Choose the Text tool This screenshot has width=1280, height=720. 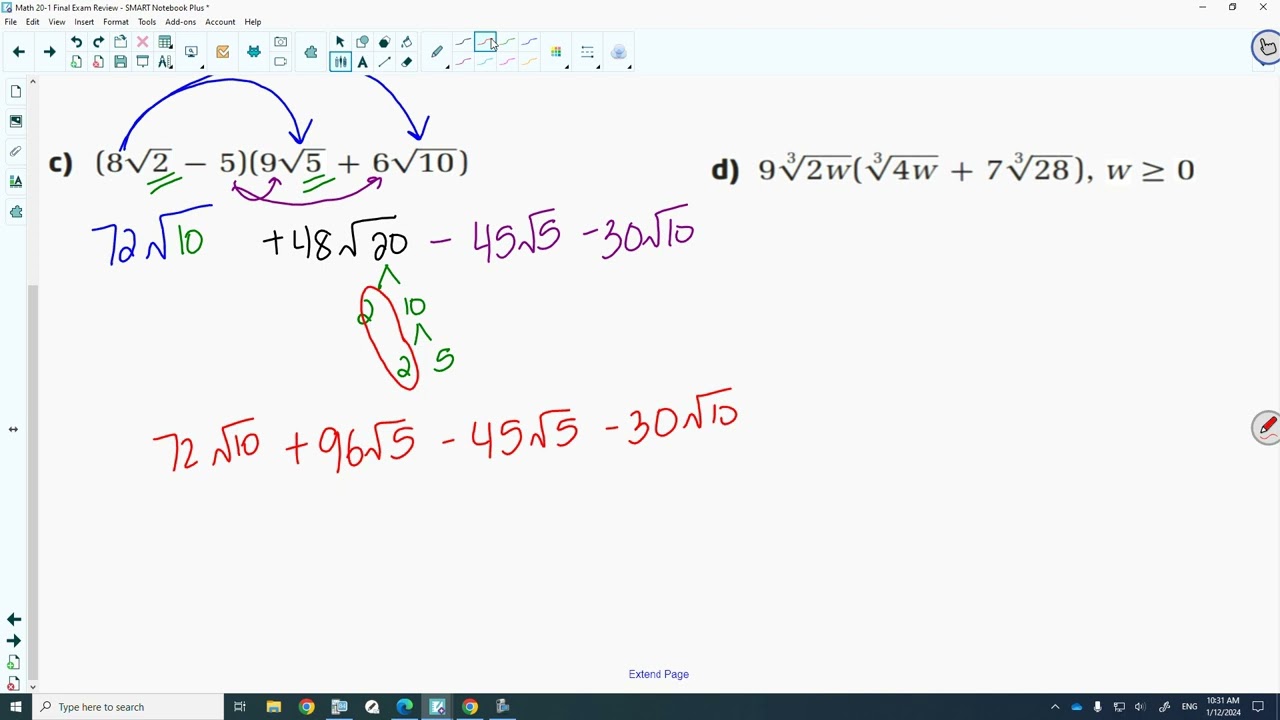point(362,62)
